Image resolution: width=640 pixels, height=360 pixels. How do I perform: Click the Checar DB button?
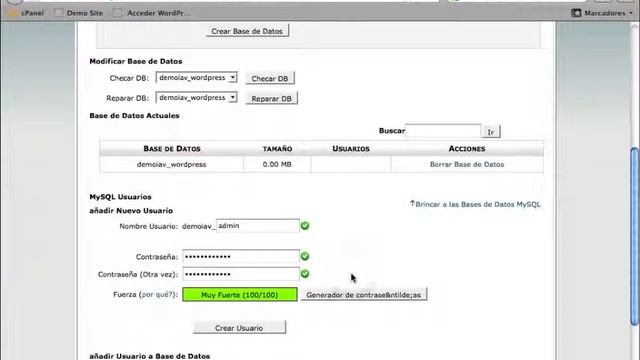270,78
